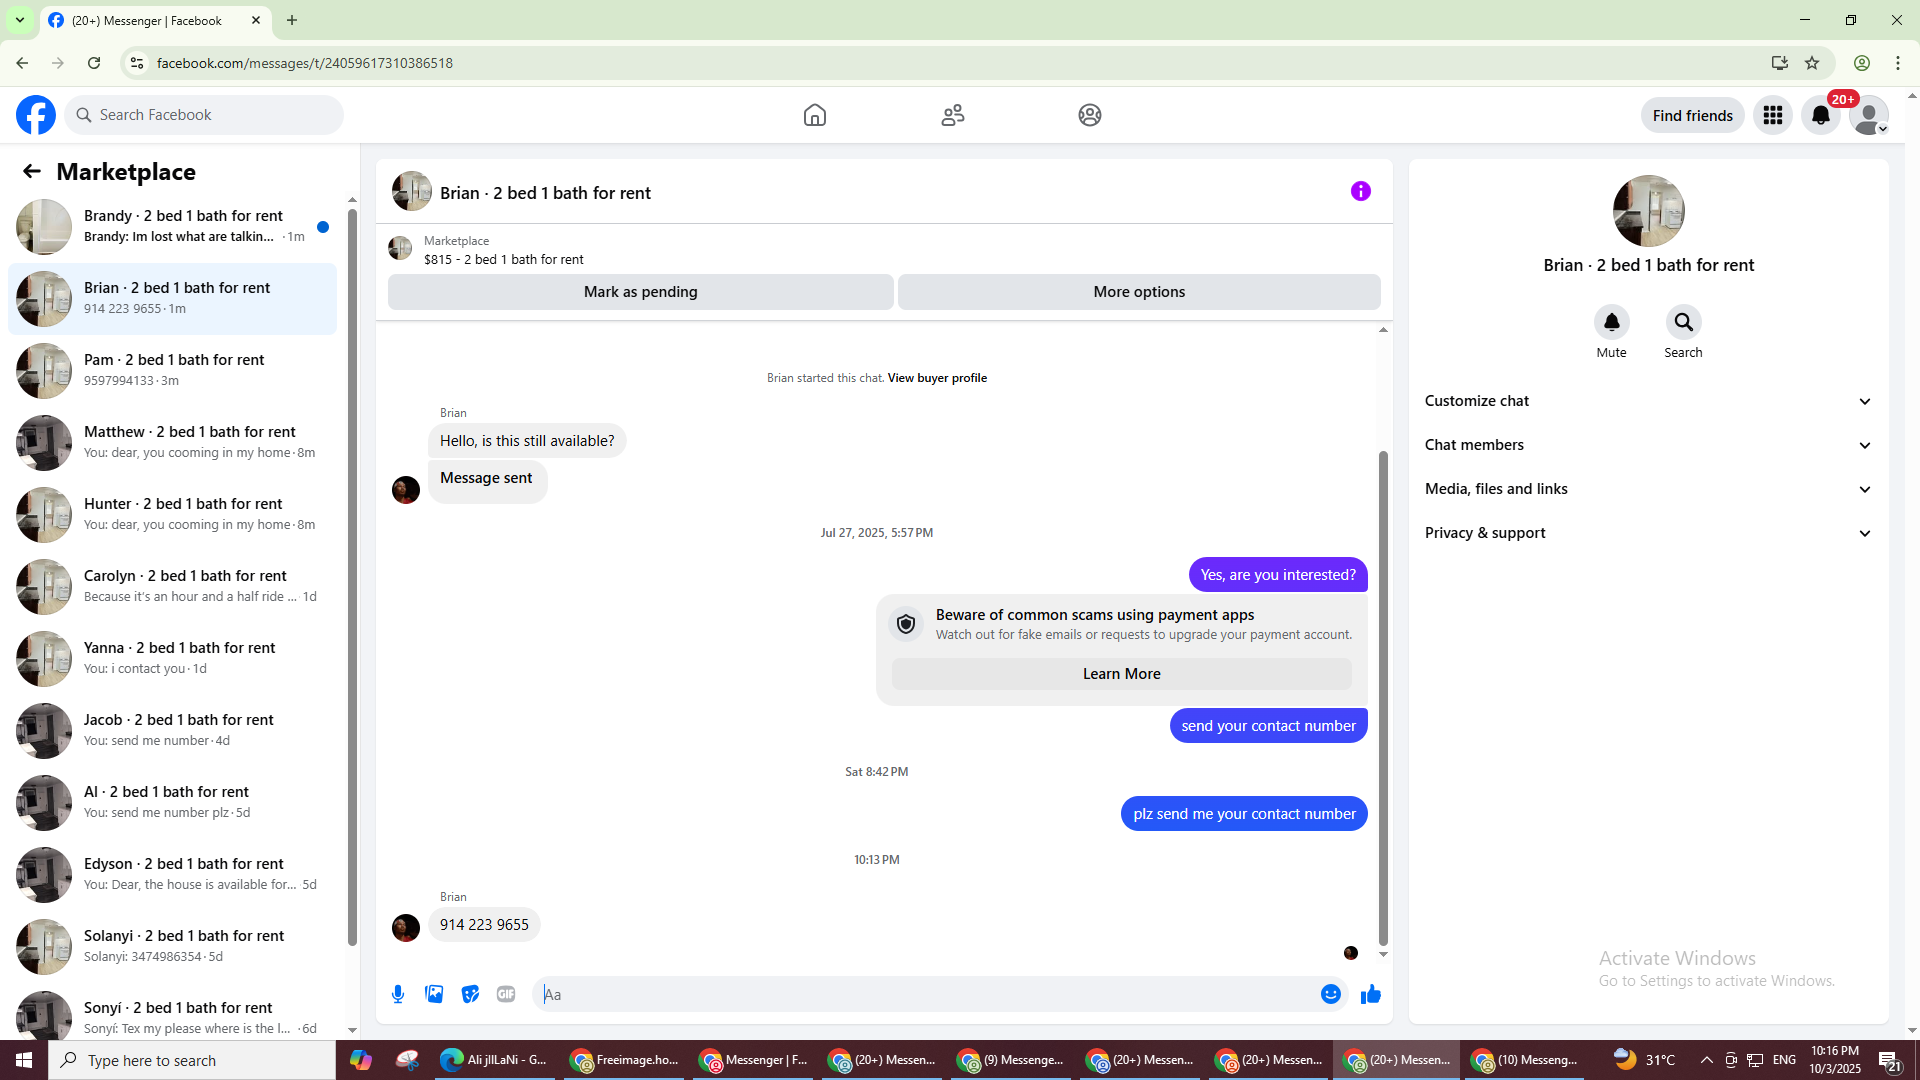Switch to Freeimage.host taskbar window

625,1060
